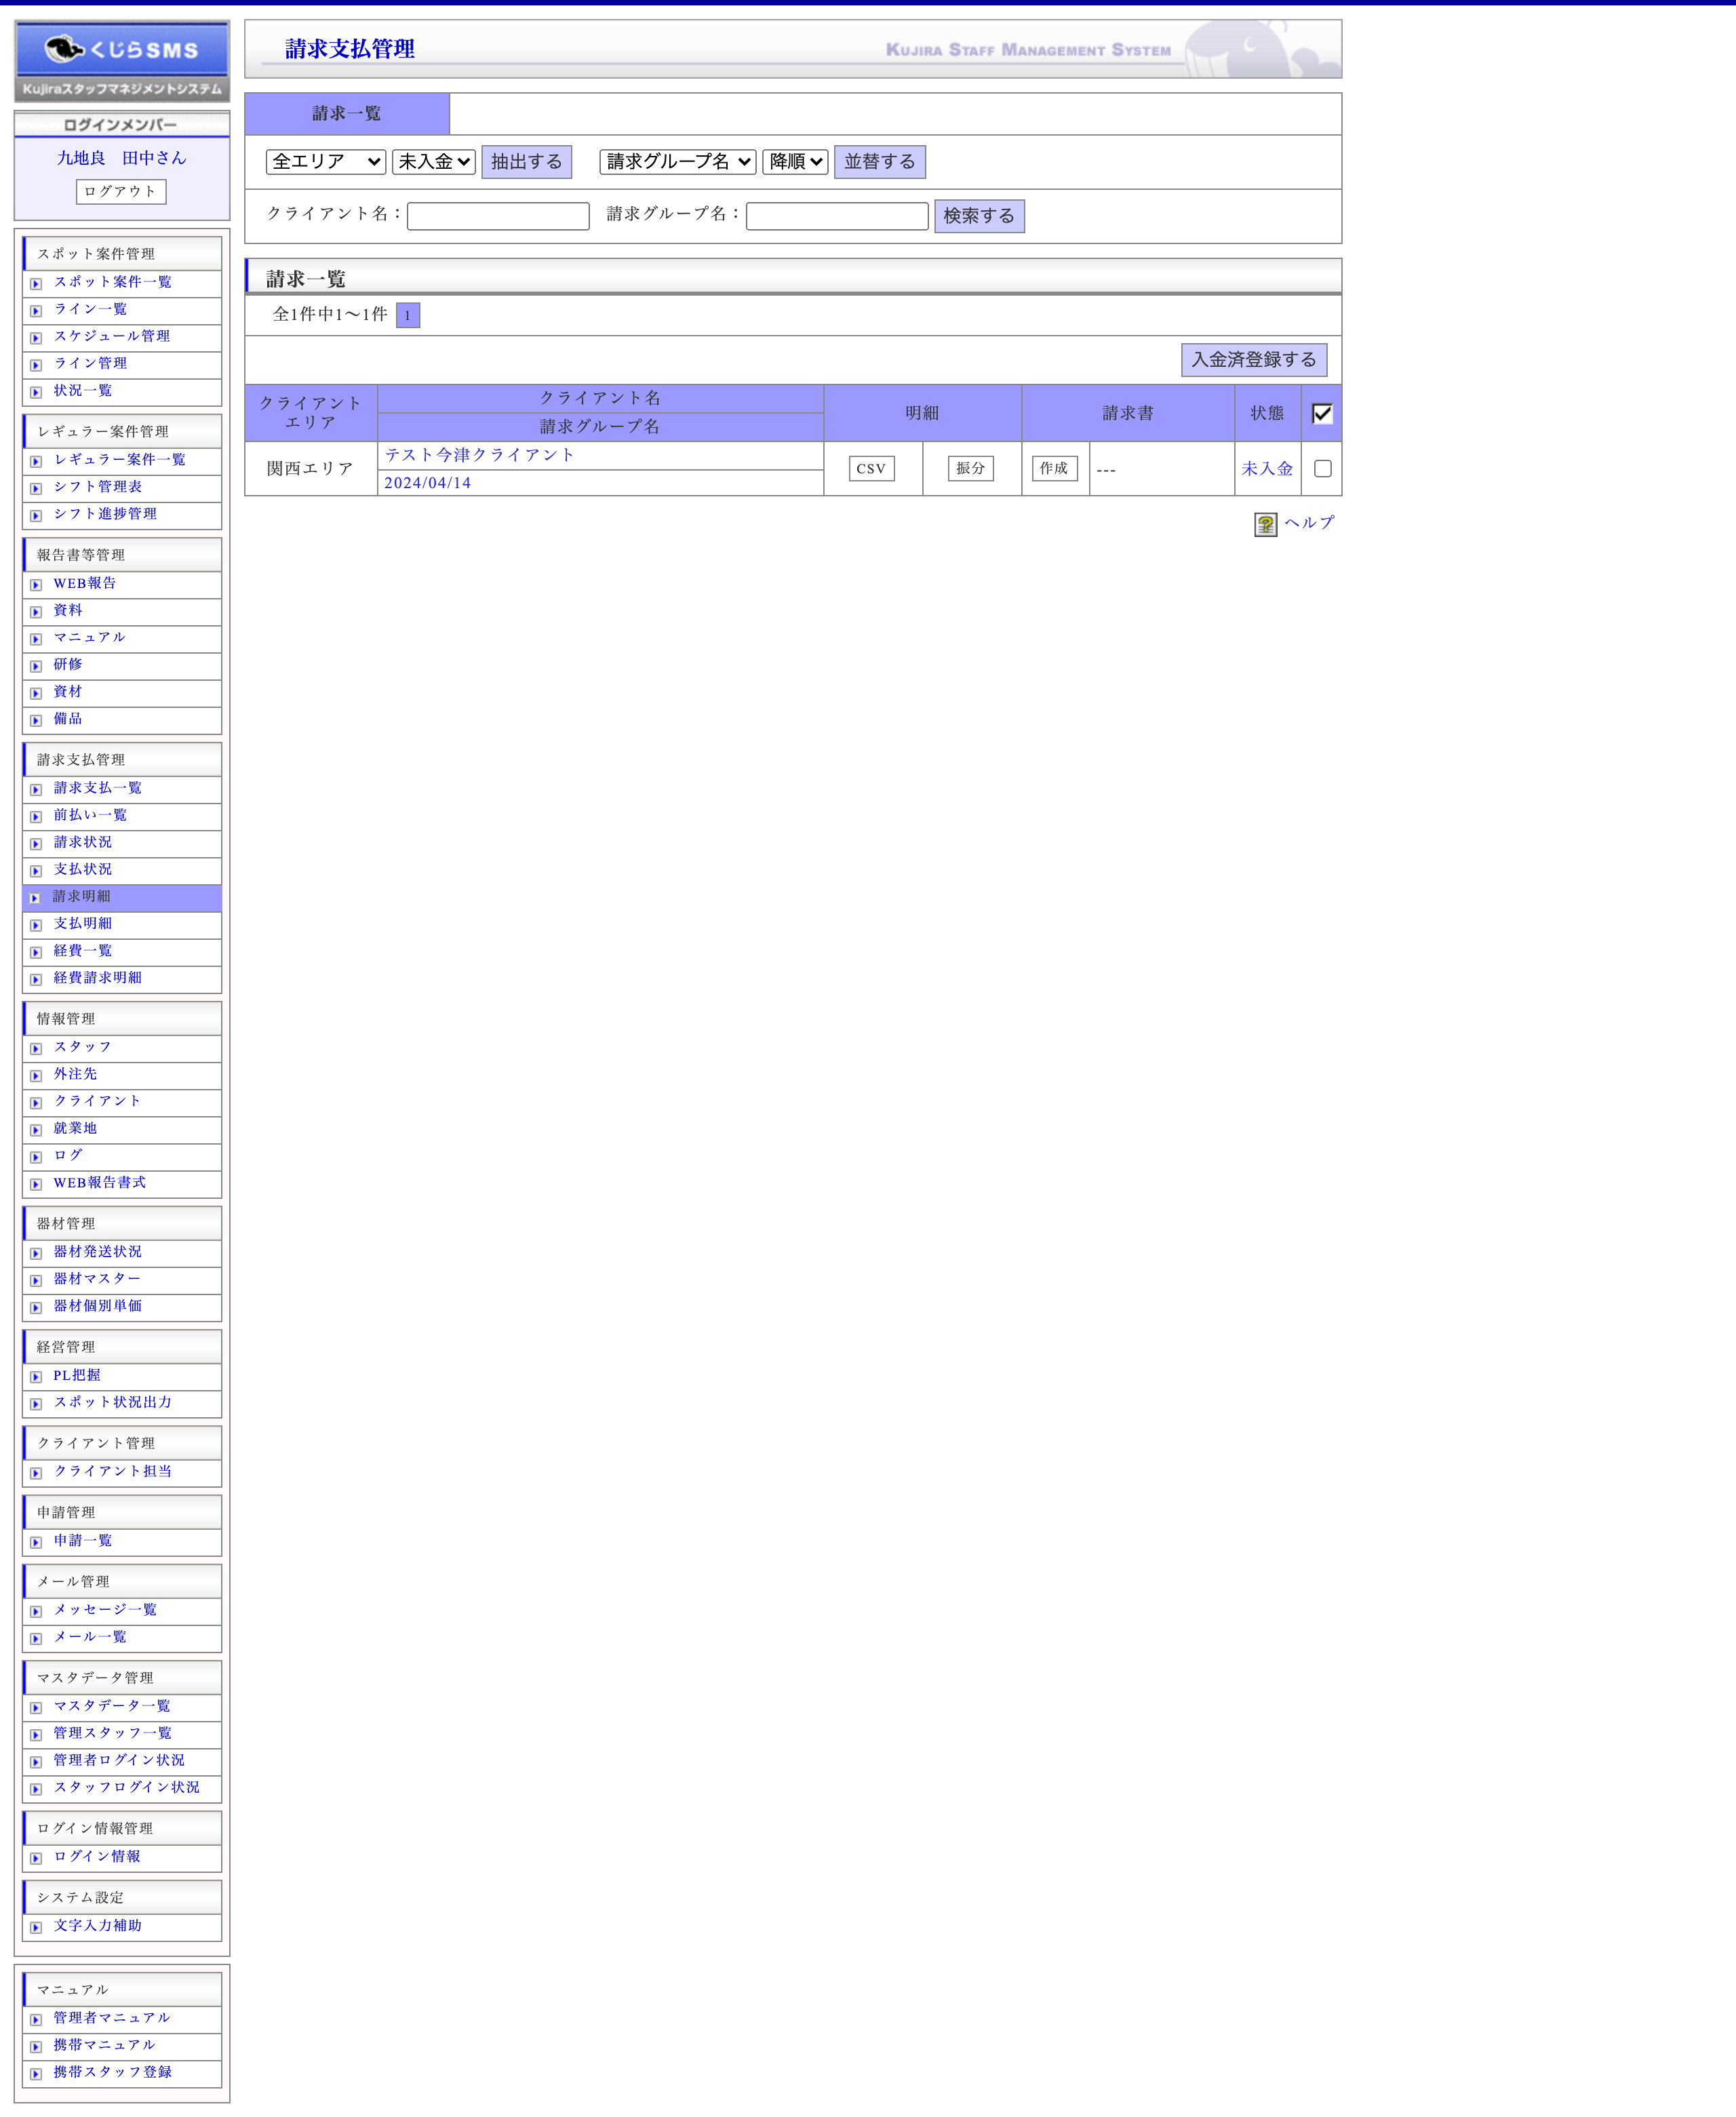Open the 未入金 status dropdown

click(433, 161)
